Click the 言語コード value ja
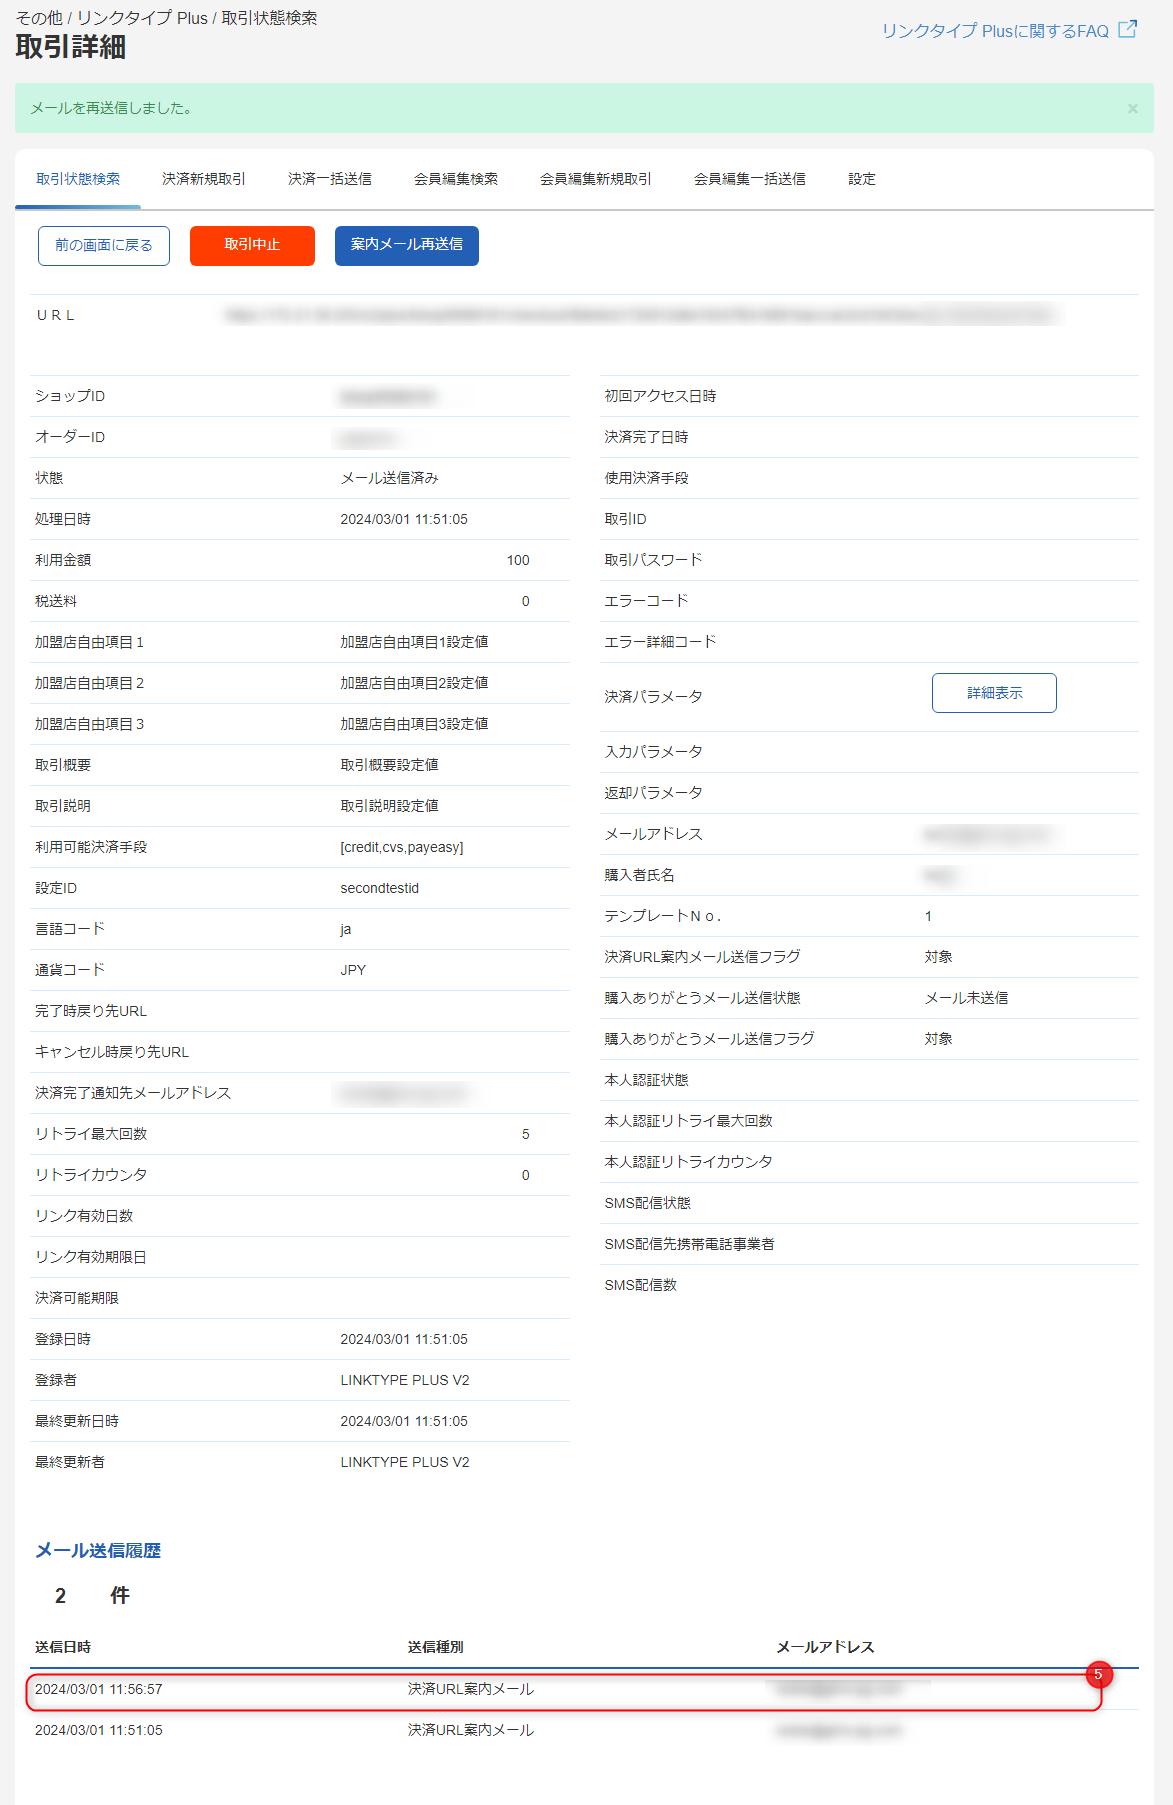This screenshot has width=1173, height=1805. click(346, 929)
